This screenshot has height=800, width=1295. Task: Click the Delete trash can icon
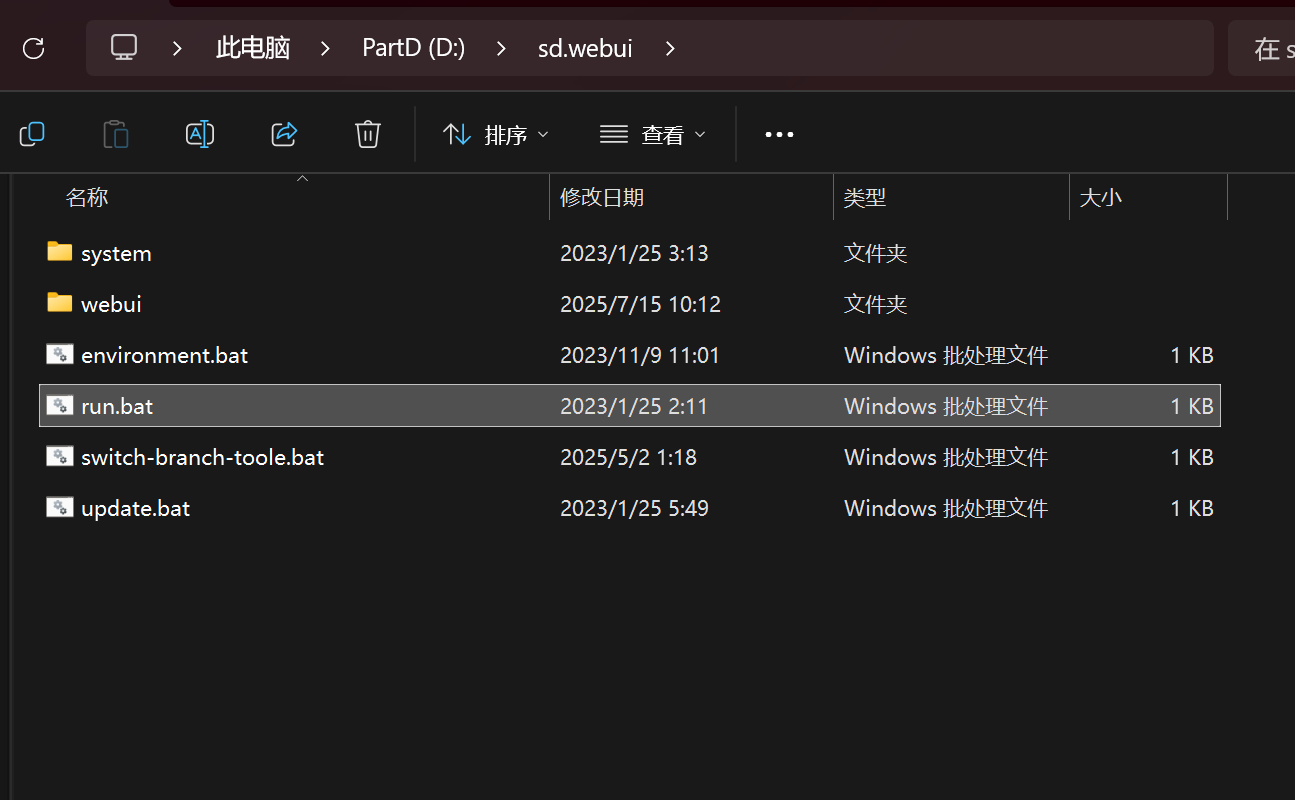pyautogui.click(x=368, y=134)
